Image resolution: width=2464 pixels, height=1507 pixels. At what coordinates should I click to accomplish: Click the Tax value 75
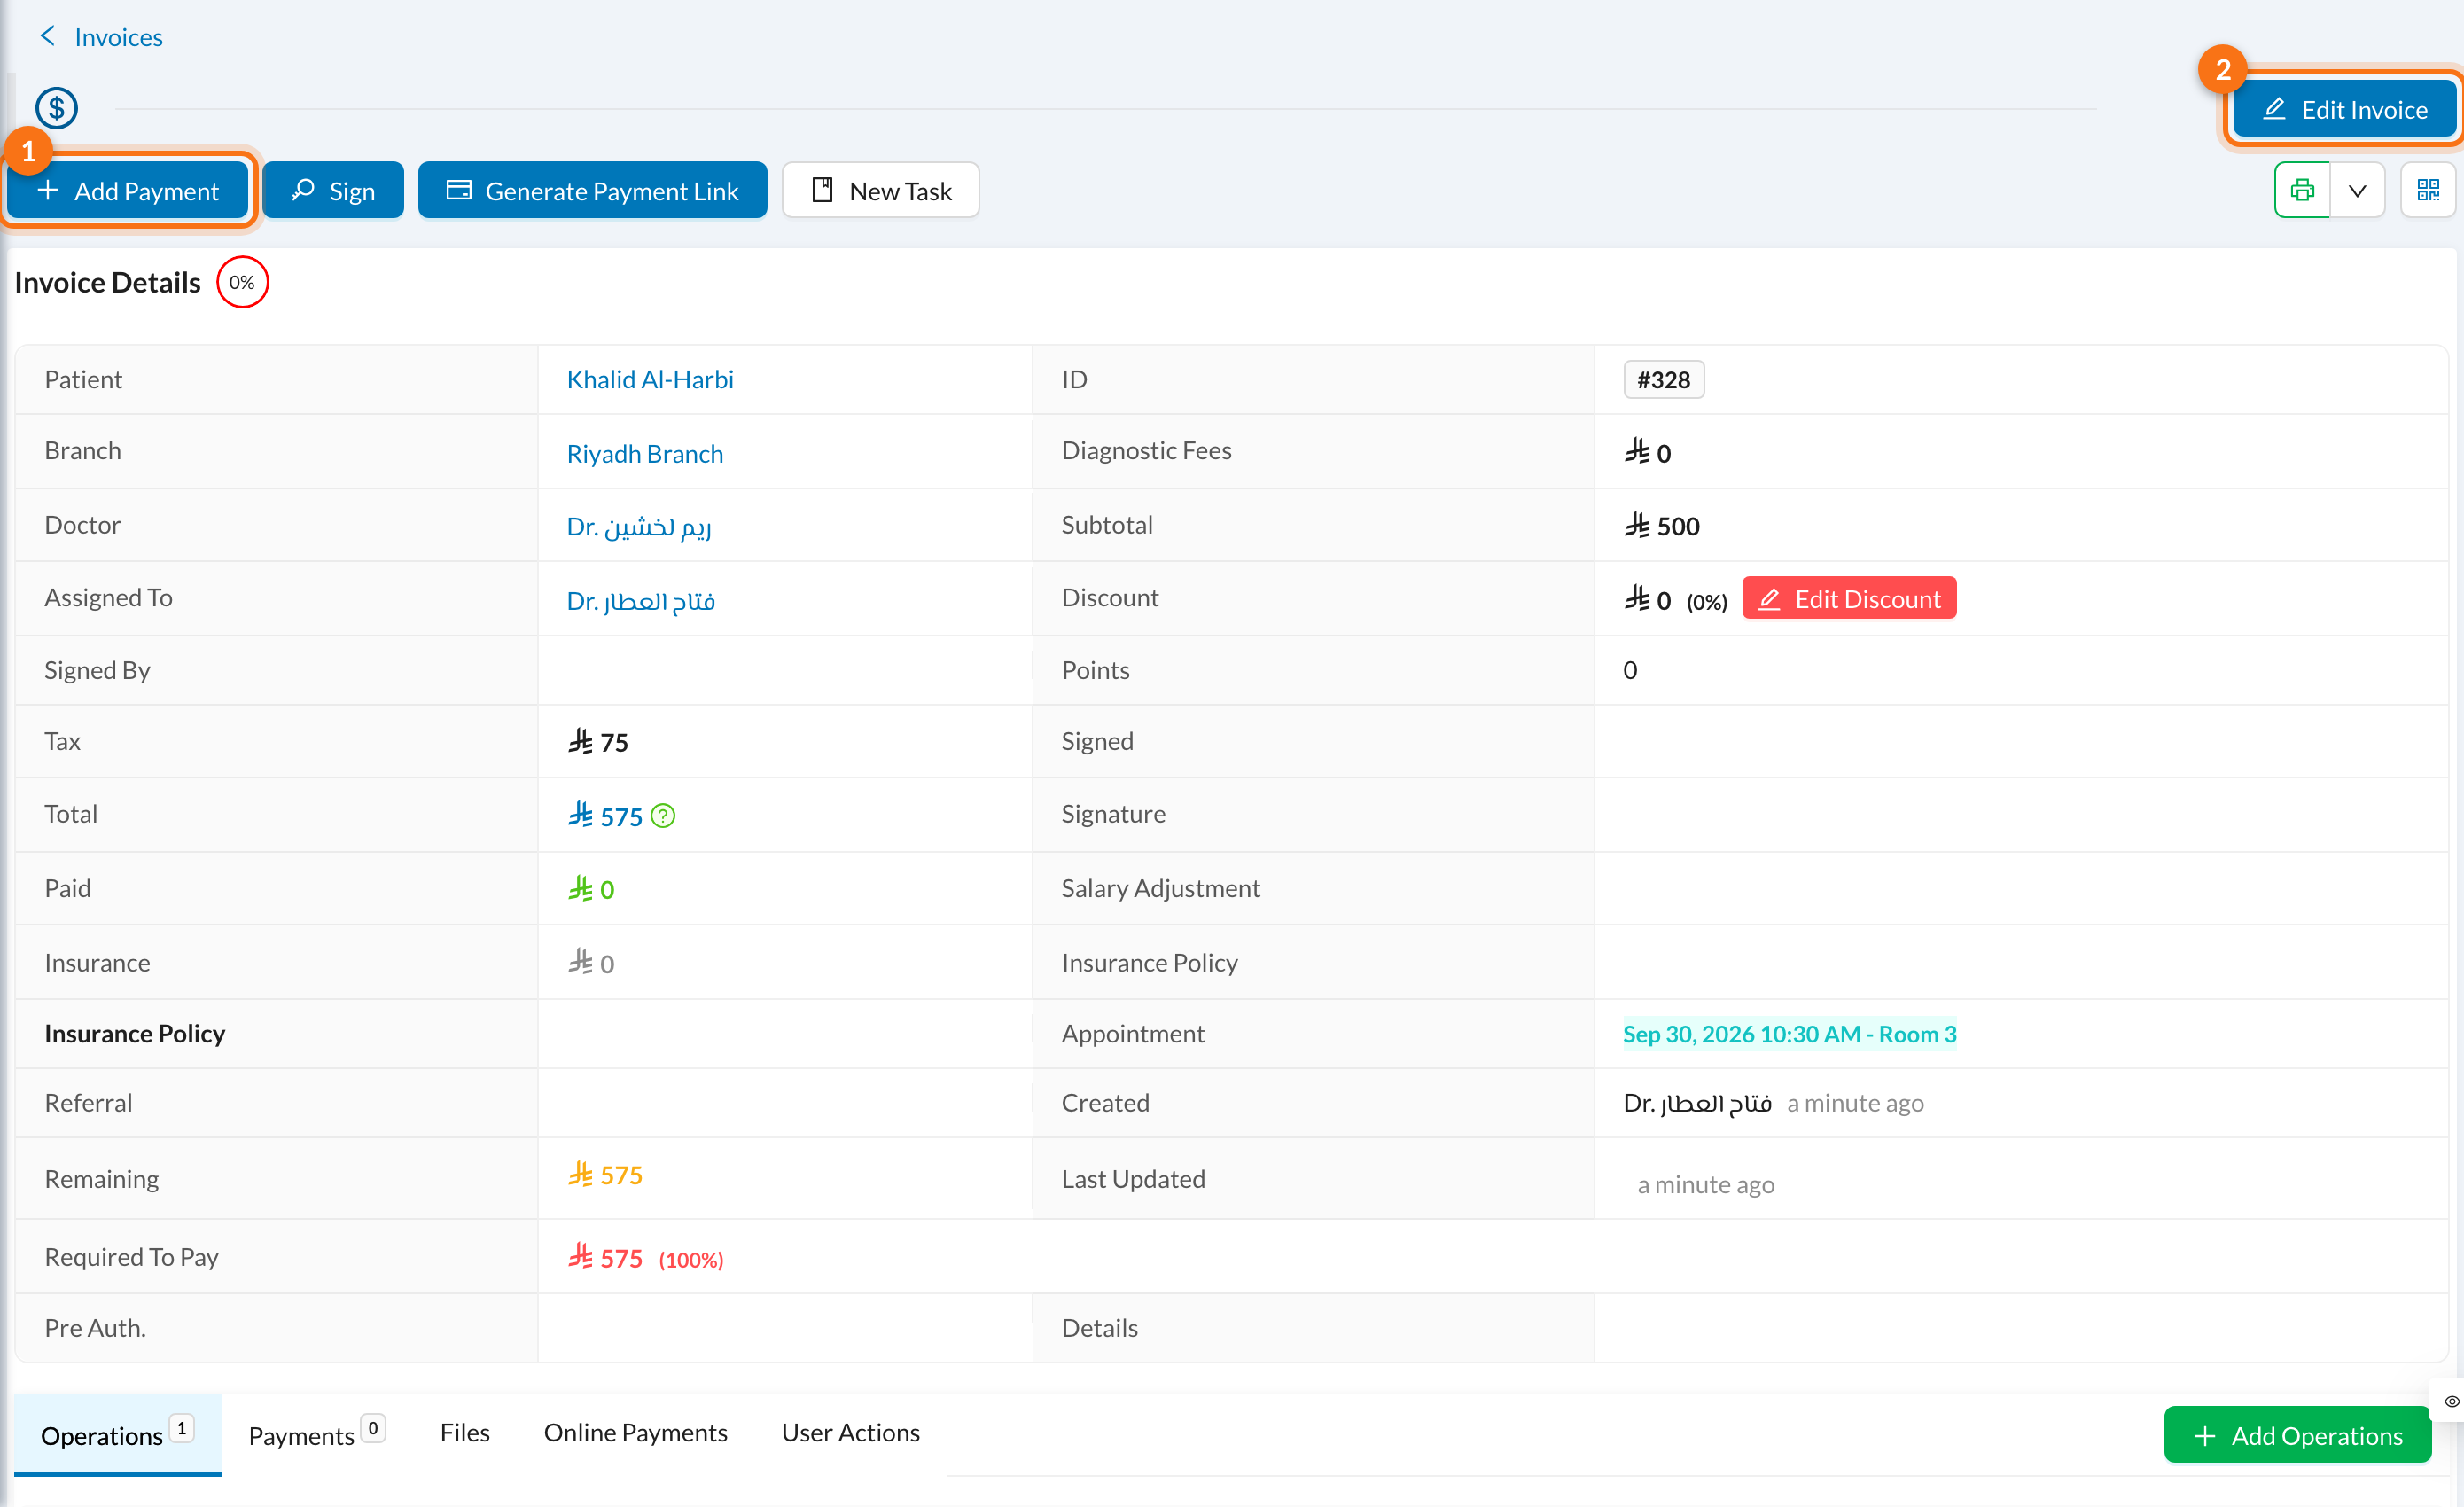(598, 741)
